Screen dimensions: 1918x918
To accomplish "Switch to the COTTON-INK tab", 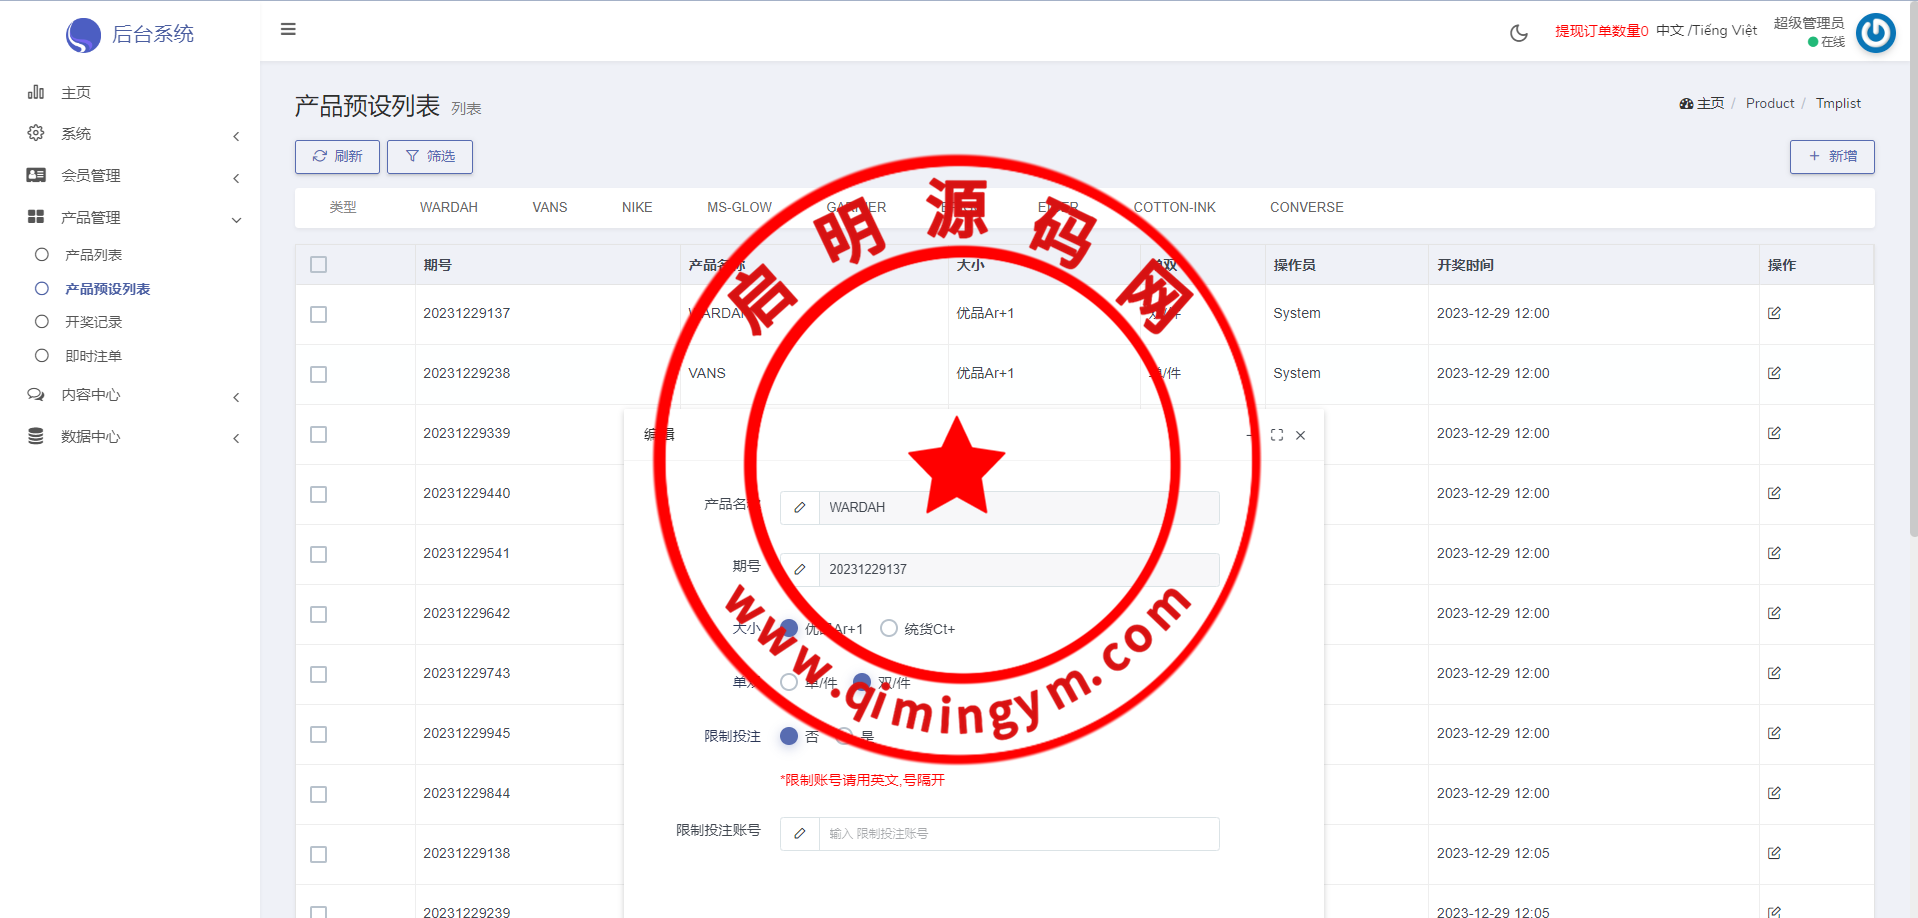I will [x=1174, y=207].
